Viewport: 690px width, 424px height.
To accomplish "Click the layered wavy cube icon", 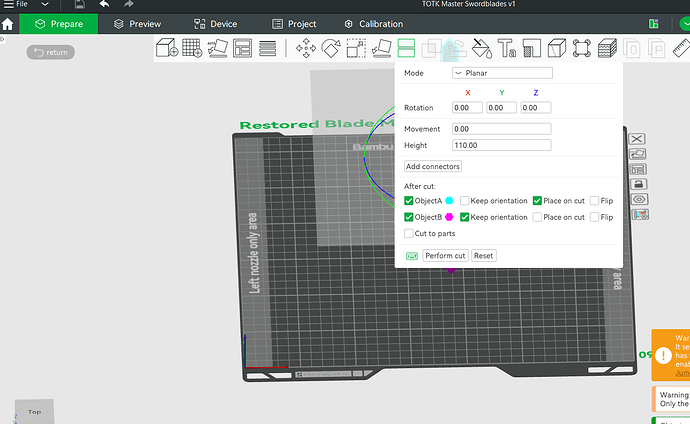I will [607, 48].
